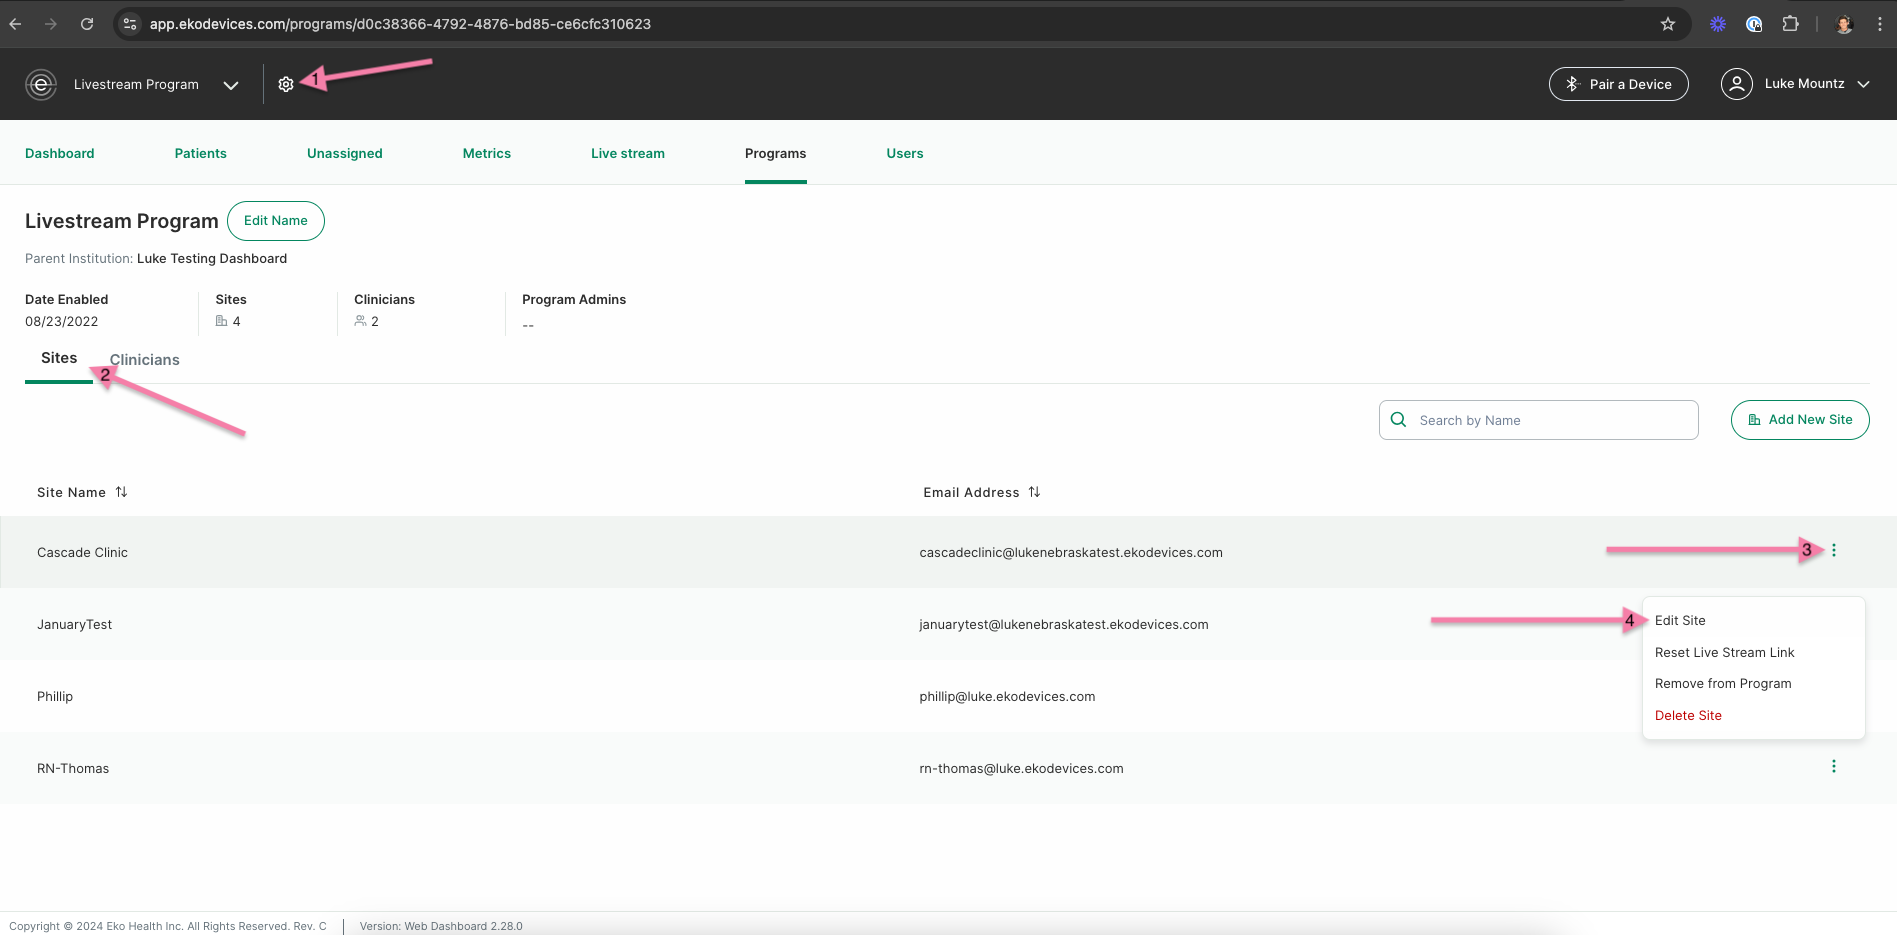This screenshot has width=1897, height=935.
Task: Sort by Email Address arrows
Action: click(x=1035, y=492)
